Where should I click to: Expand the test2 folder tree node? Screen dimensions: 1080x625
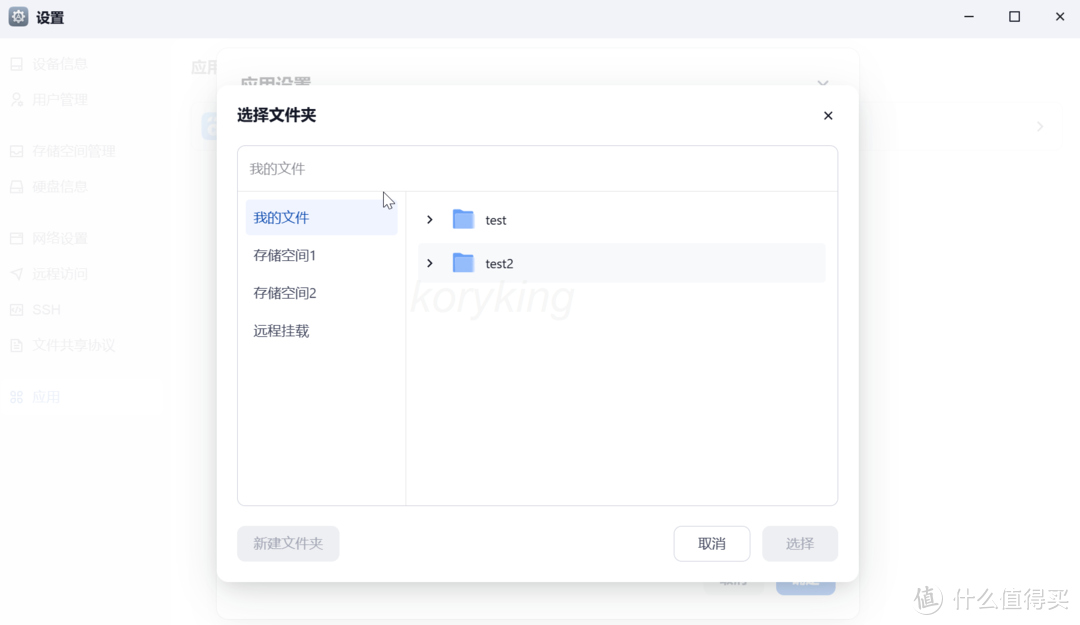tap(430, 263)
